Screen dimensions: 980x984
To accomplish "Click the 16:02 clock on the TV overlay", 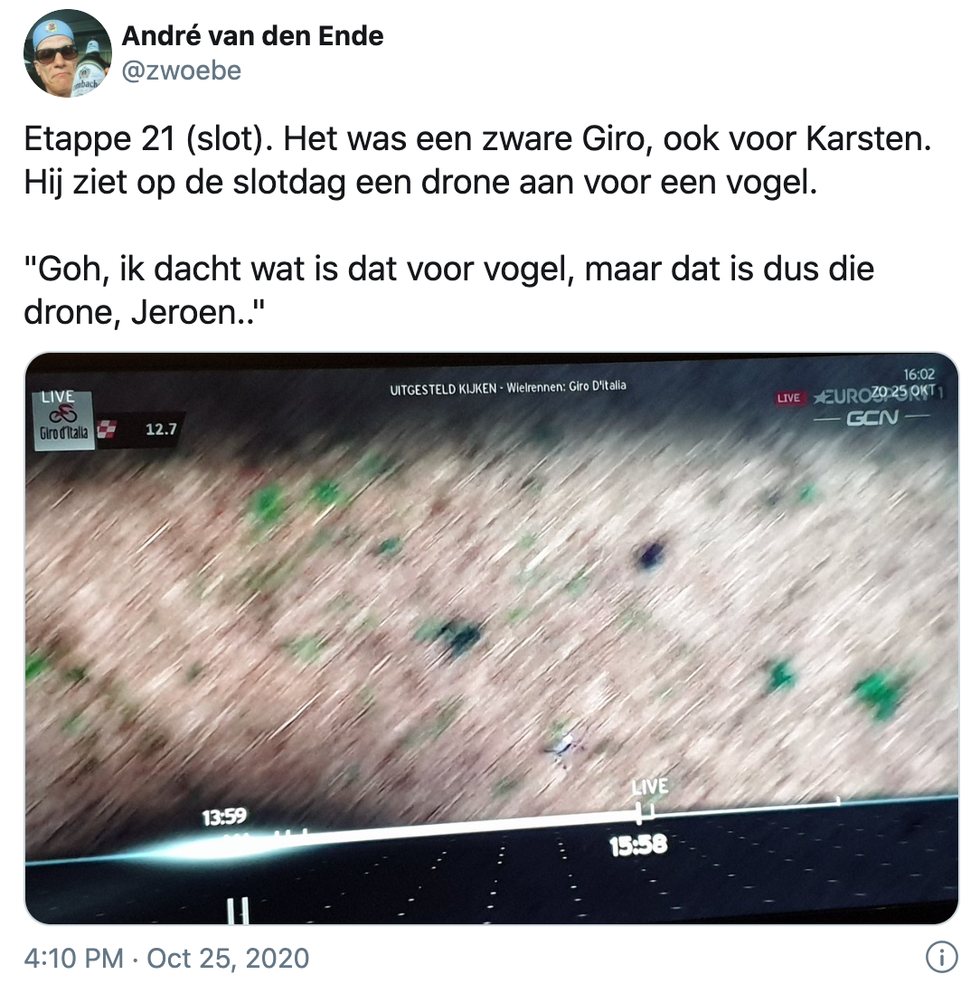I will (x=919, y=375).
